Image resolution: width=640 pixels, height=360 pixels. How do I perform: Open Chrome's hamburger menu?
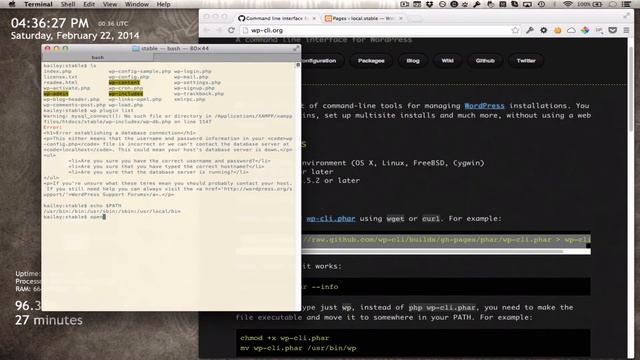[626, 30]
